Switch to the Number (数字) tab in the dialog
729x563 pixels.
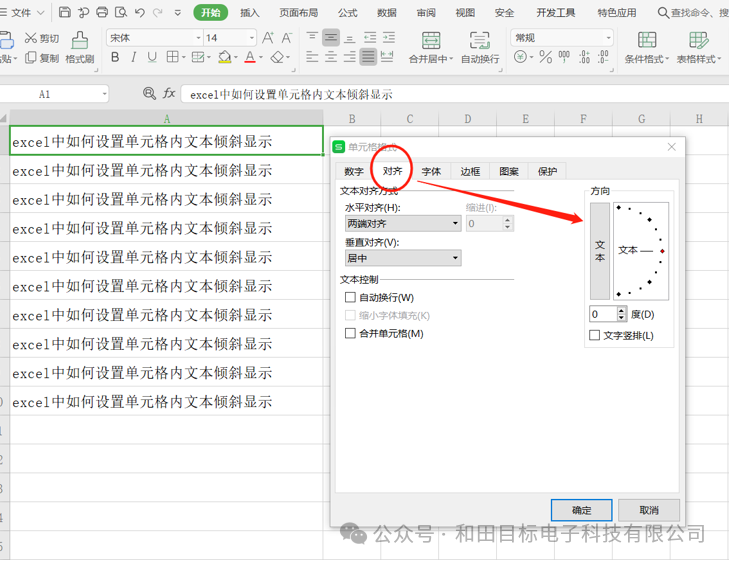click(354, 172)
